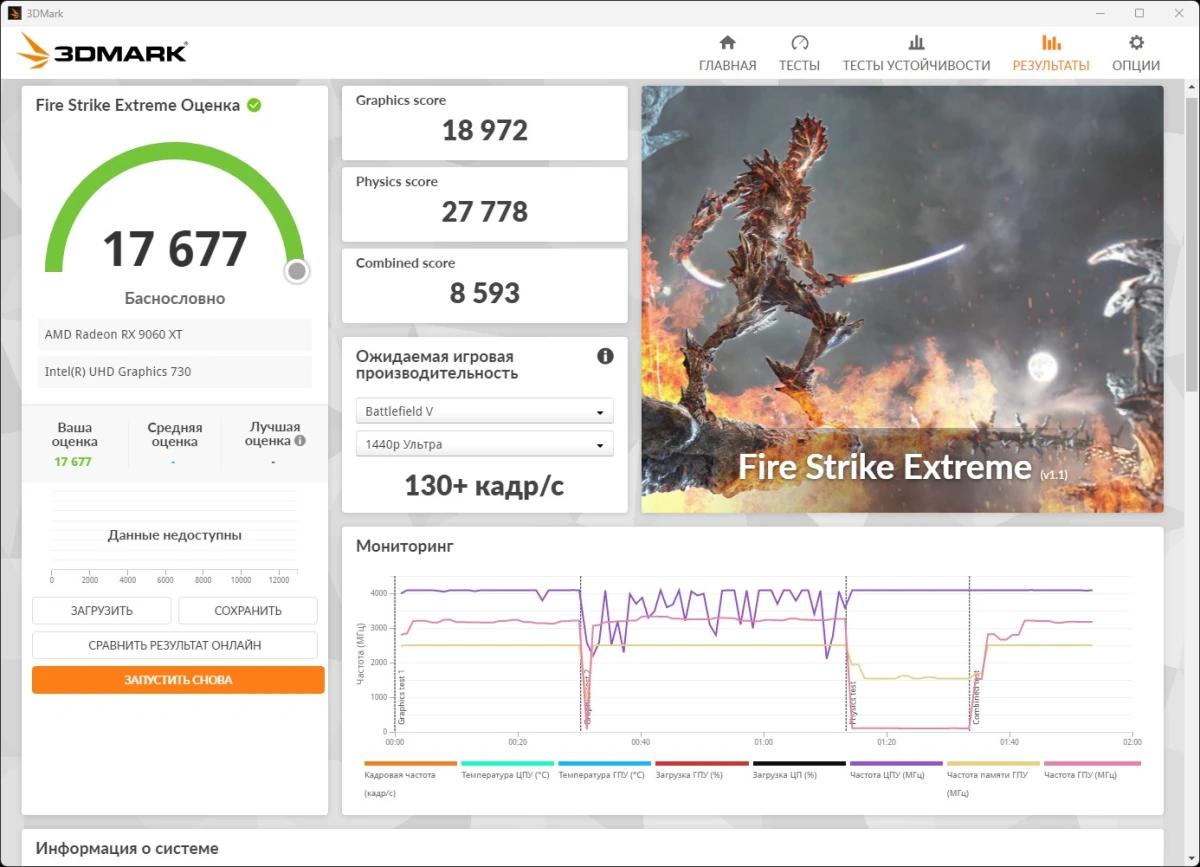Select the AMD Radeon RX 9060 XT entry
1200x867 pixels.
click(174, 334)
